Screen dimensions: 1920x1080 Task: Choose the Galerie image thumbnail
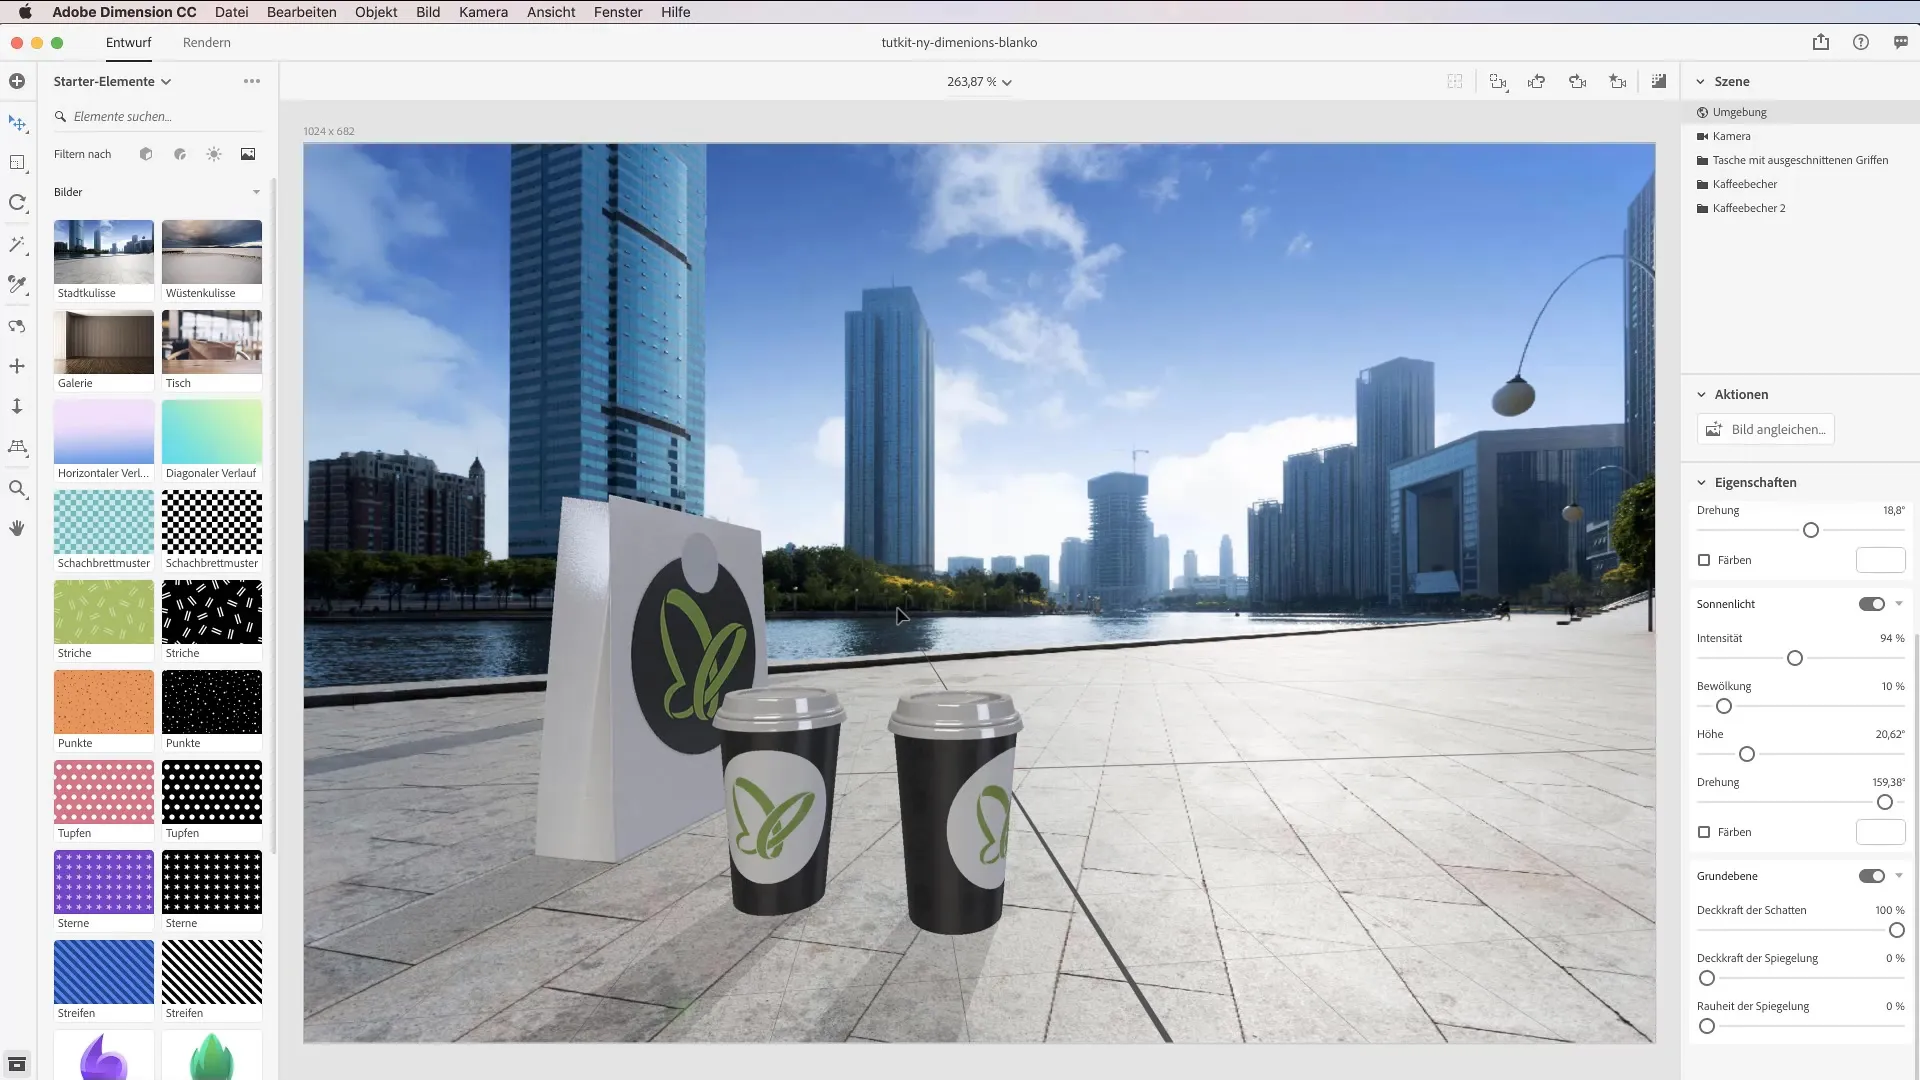104,342
